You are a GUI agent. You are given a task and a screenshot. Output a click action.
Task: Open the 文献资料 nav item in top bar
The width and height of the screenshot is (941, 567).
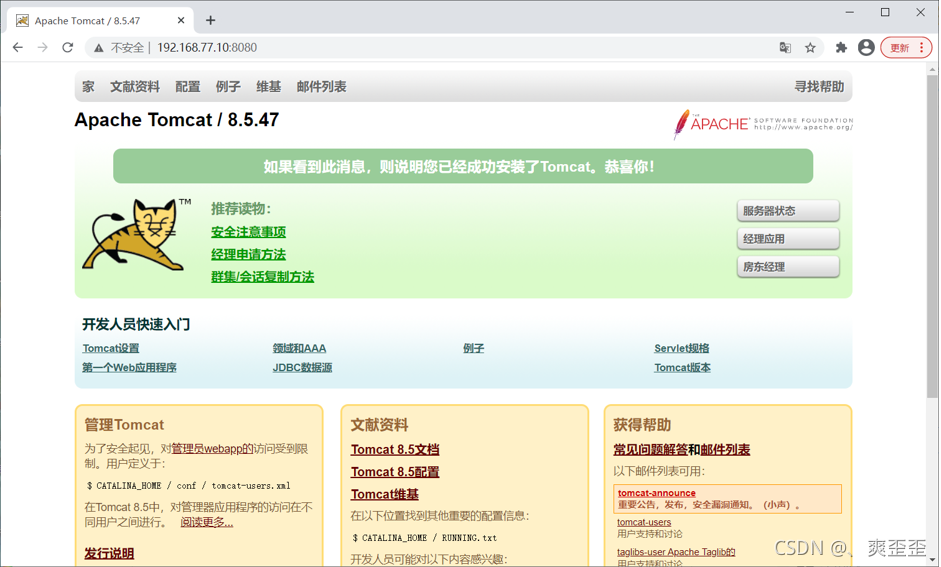coord(134,86)
